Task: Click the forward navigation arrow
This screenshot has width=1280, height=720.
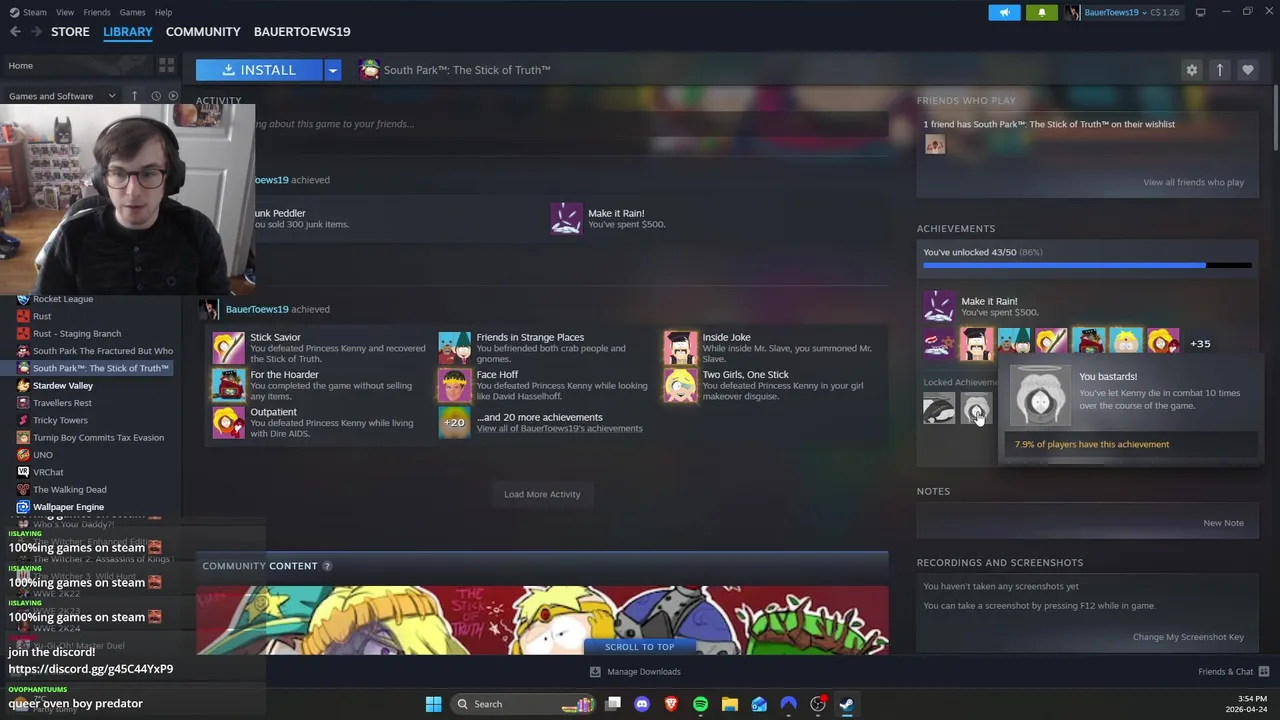Action: [37, 32]
